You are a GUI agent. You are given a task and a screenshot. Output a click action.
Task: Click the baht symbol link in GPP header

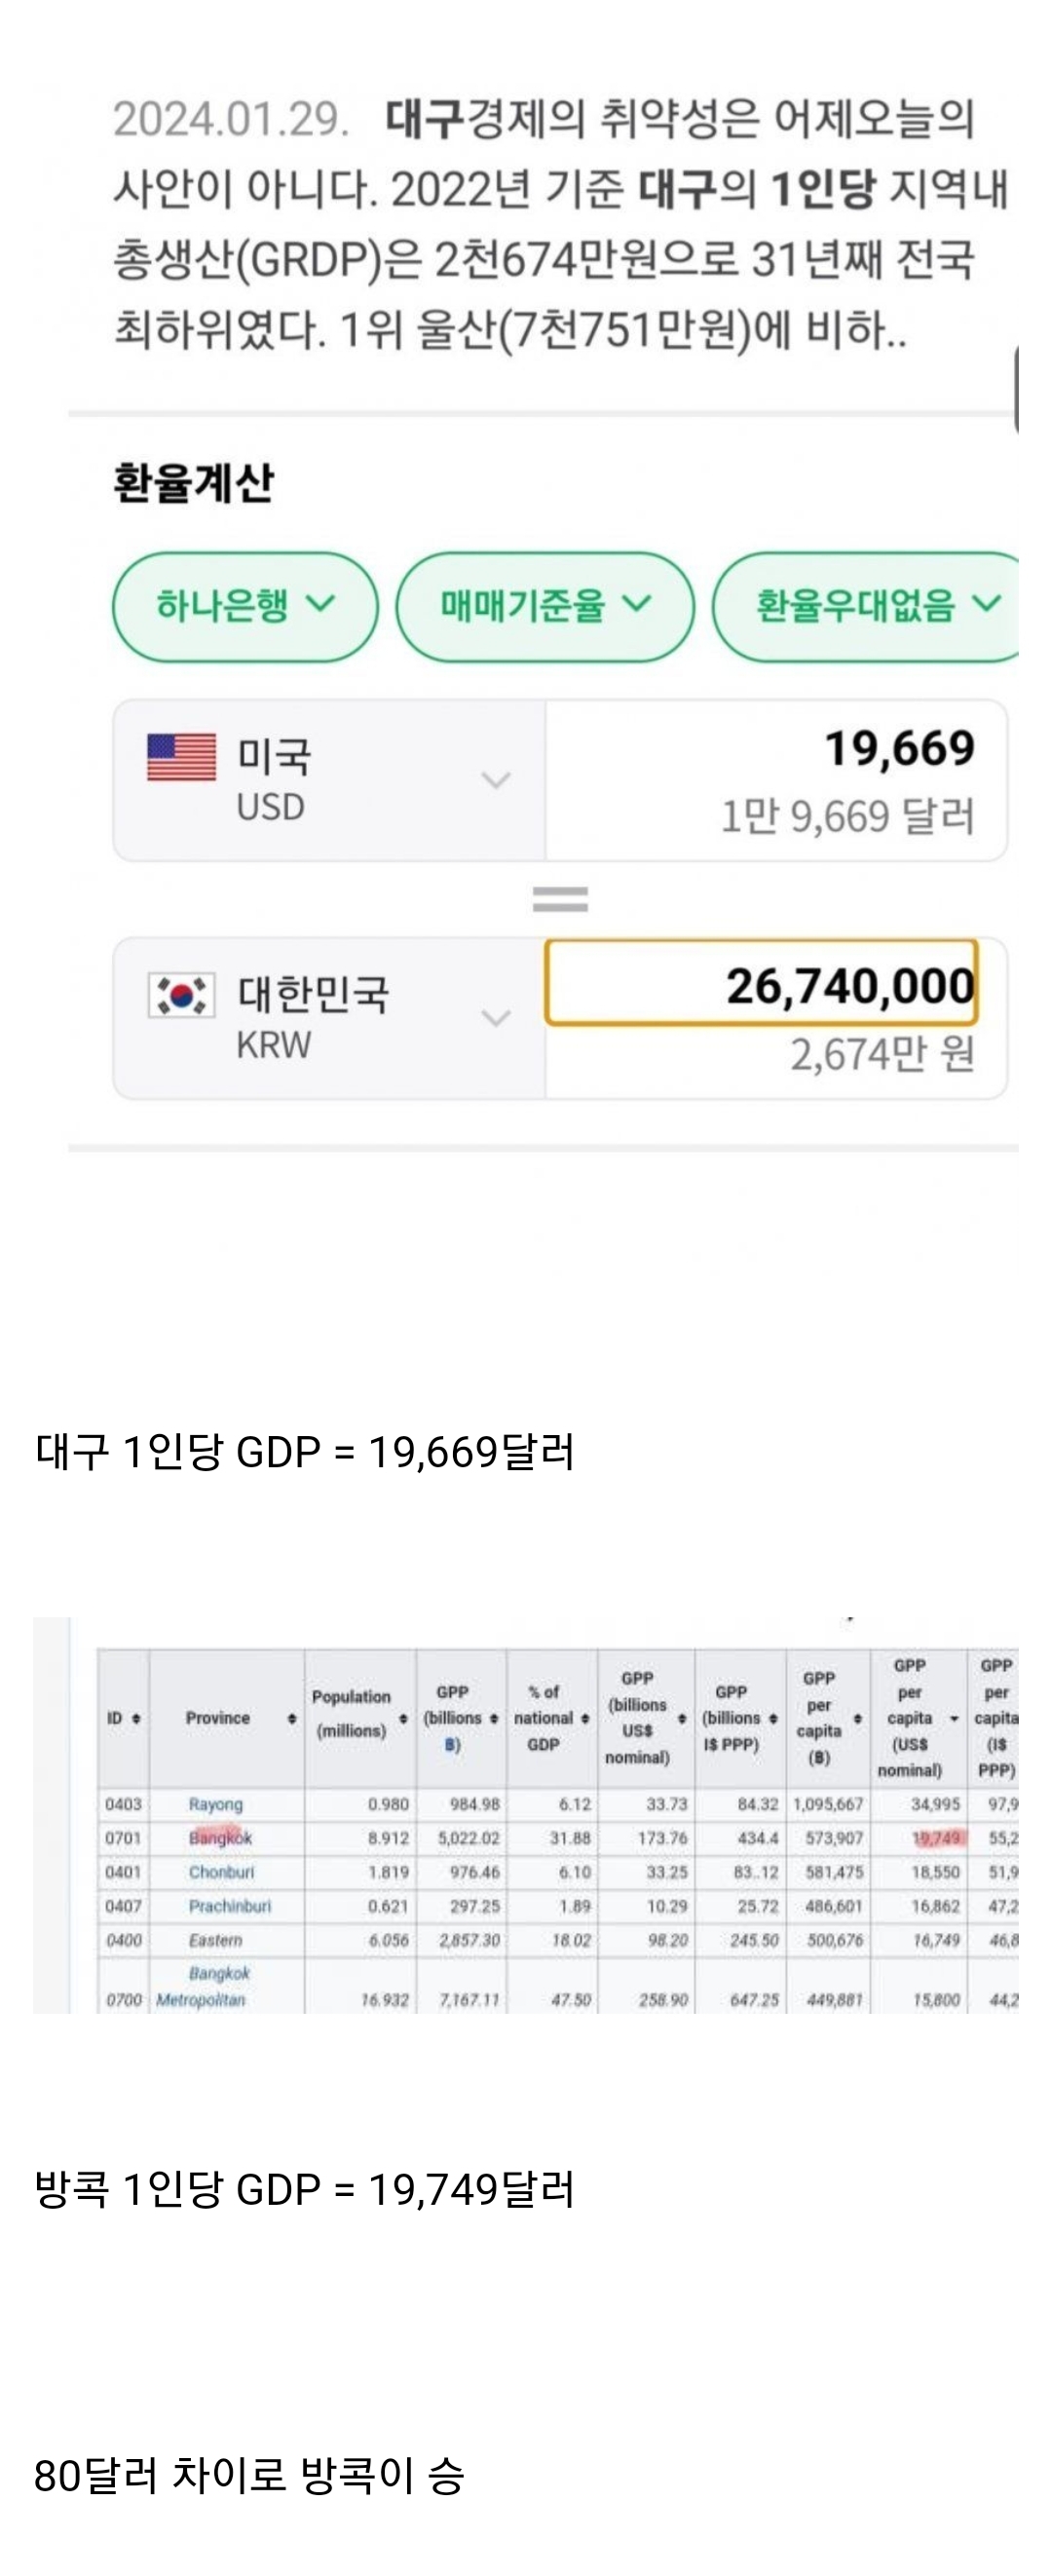pyautogui.click(x=452, y=1744)
